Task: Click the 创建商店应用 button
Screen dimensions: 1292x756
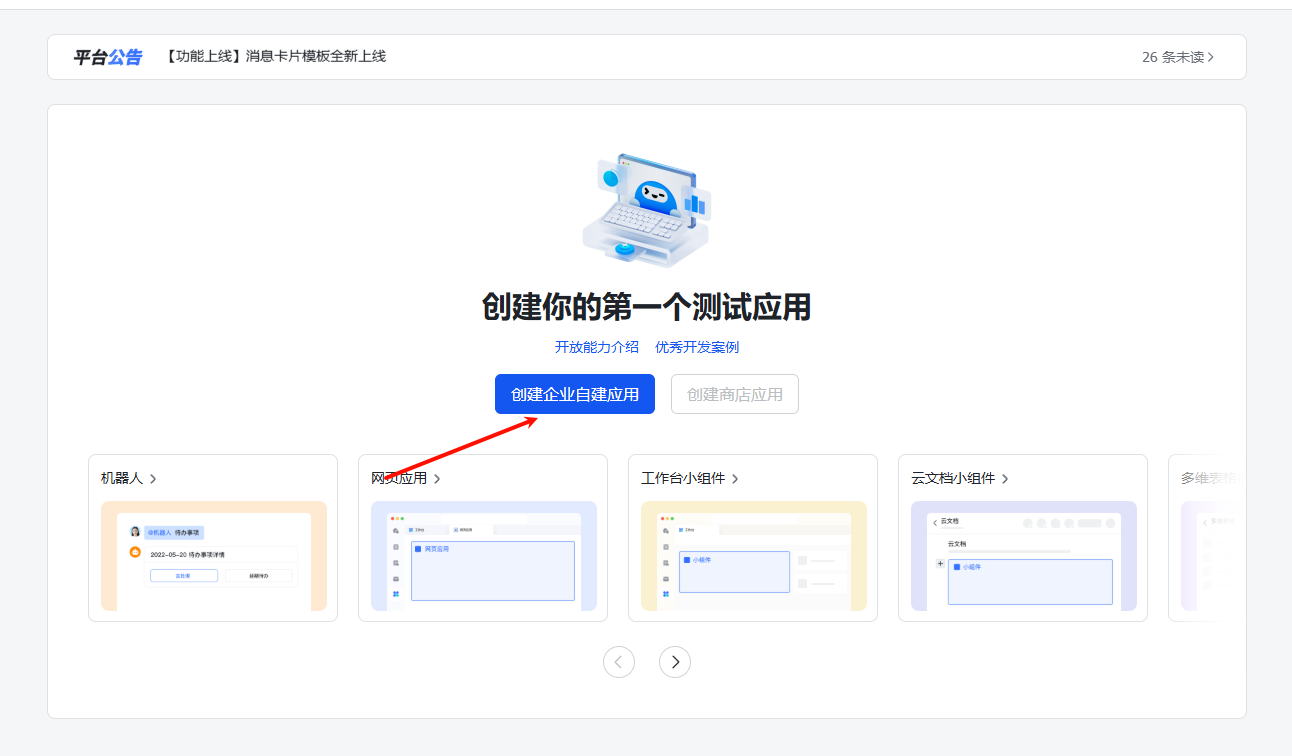Action: point(735,394)
